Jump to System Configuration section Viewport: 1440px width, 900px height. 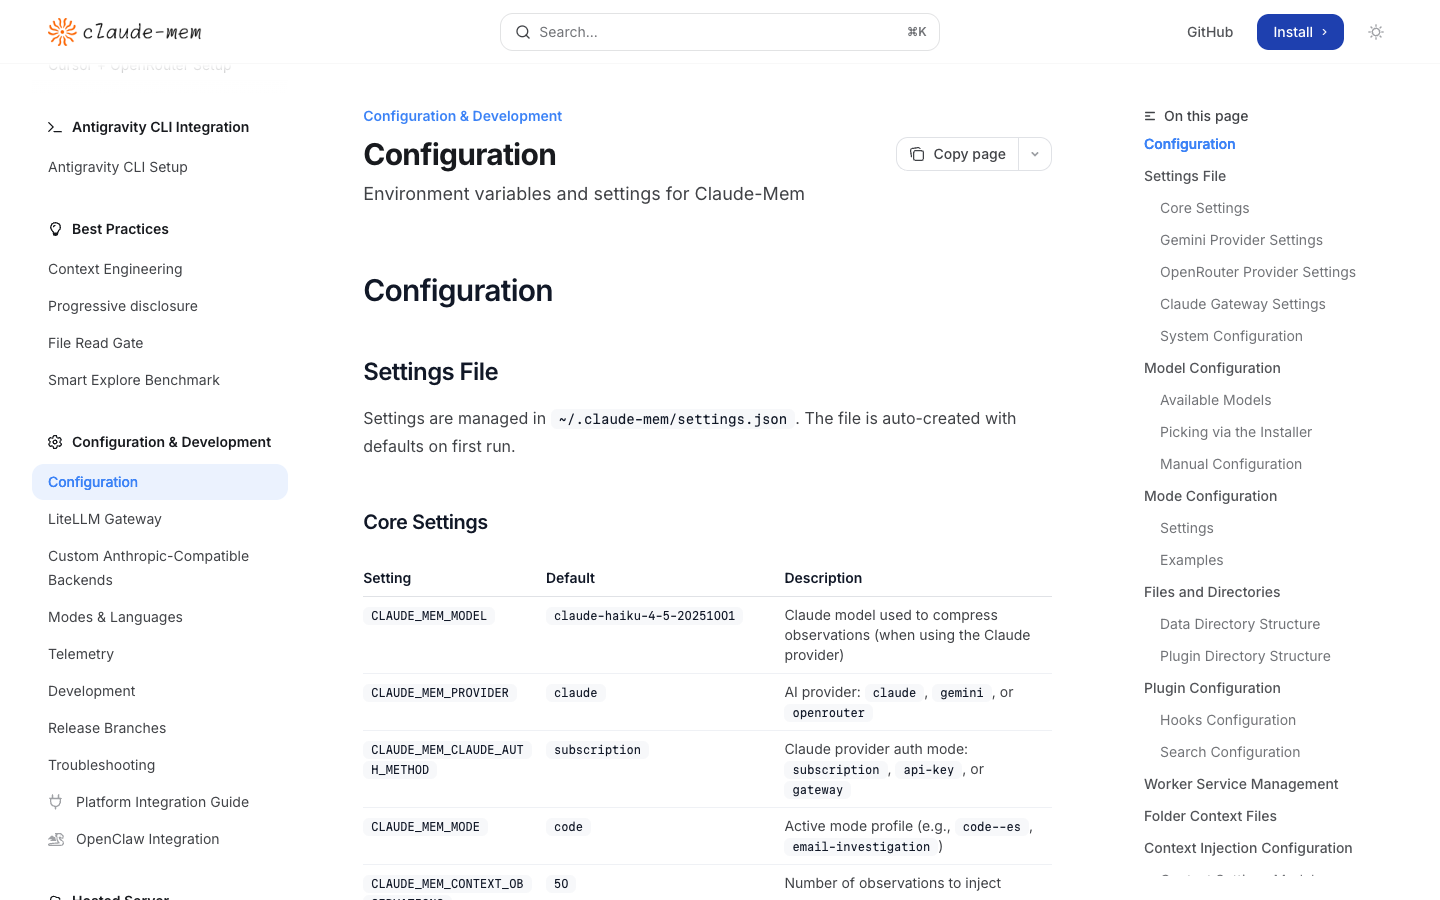(x=1231, y=336)
